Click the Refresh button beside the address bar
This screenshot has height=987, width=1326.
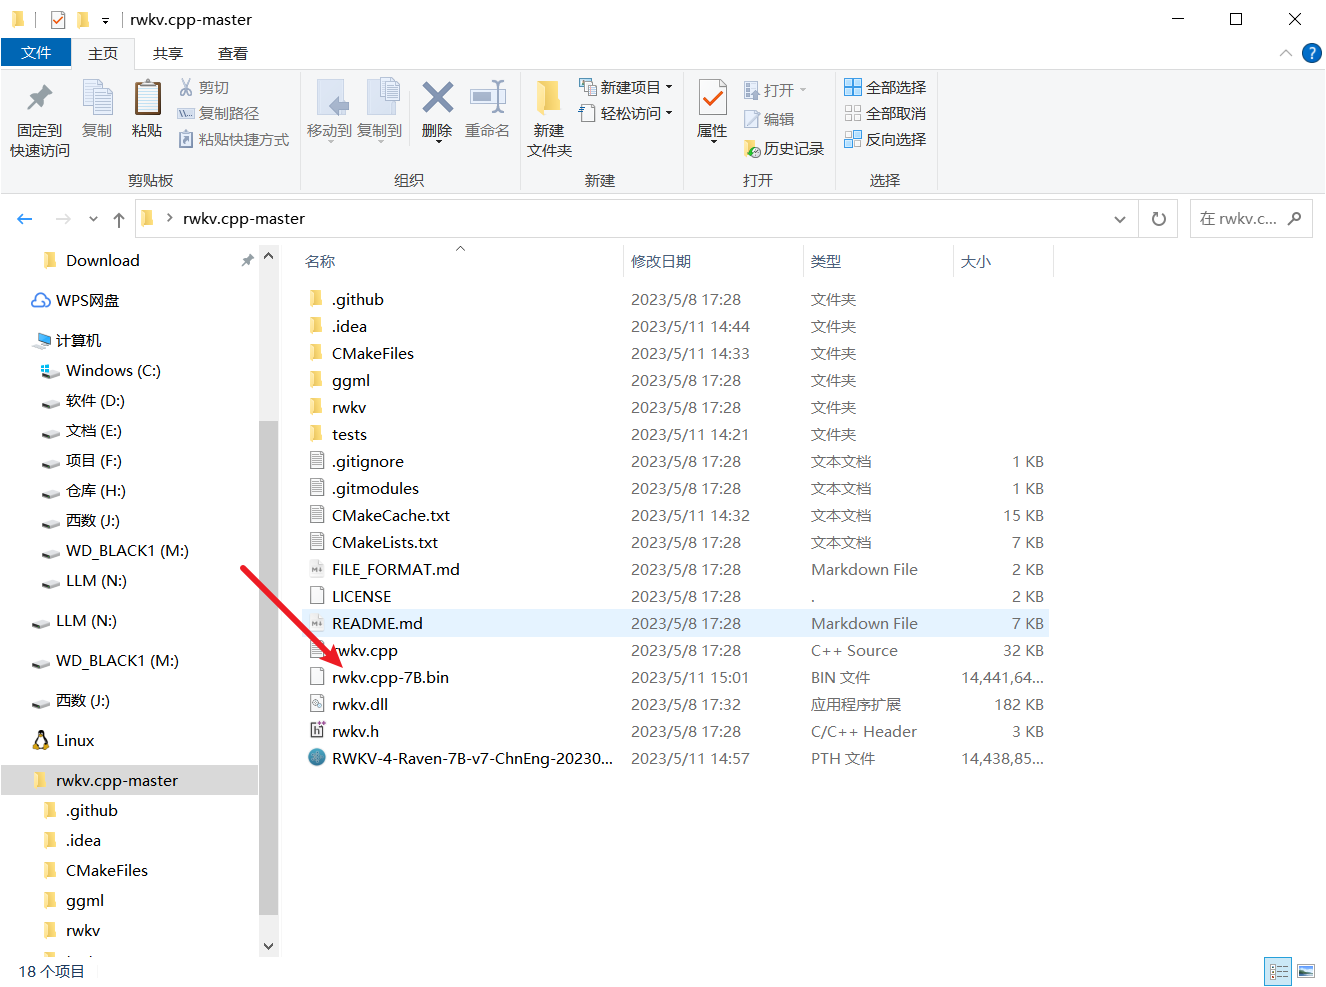tap(1159, 219)
